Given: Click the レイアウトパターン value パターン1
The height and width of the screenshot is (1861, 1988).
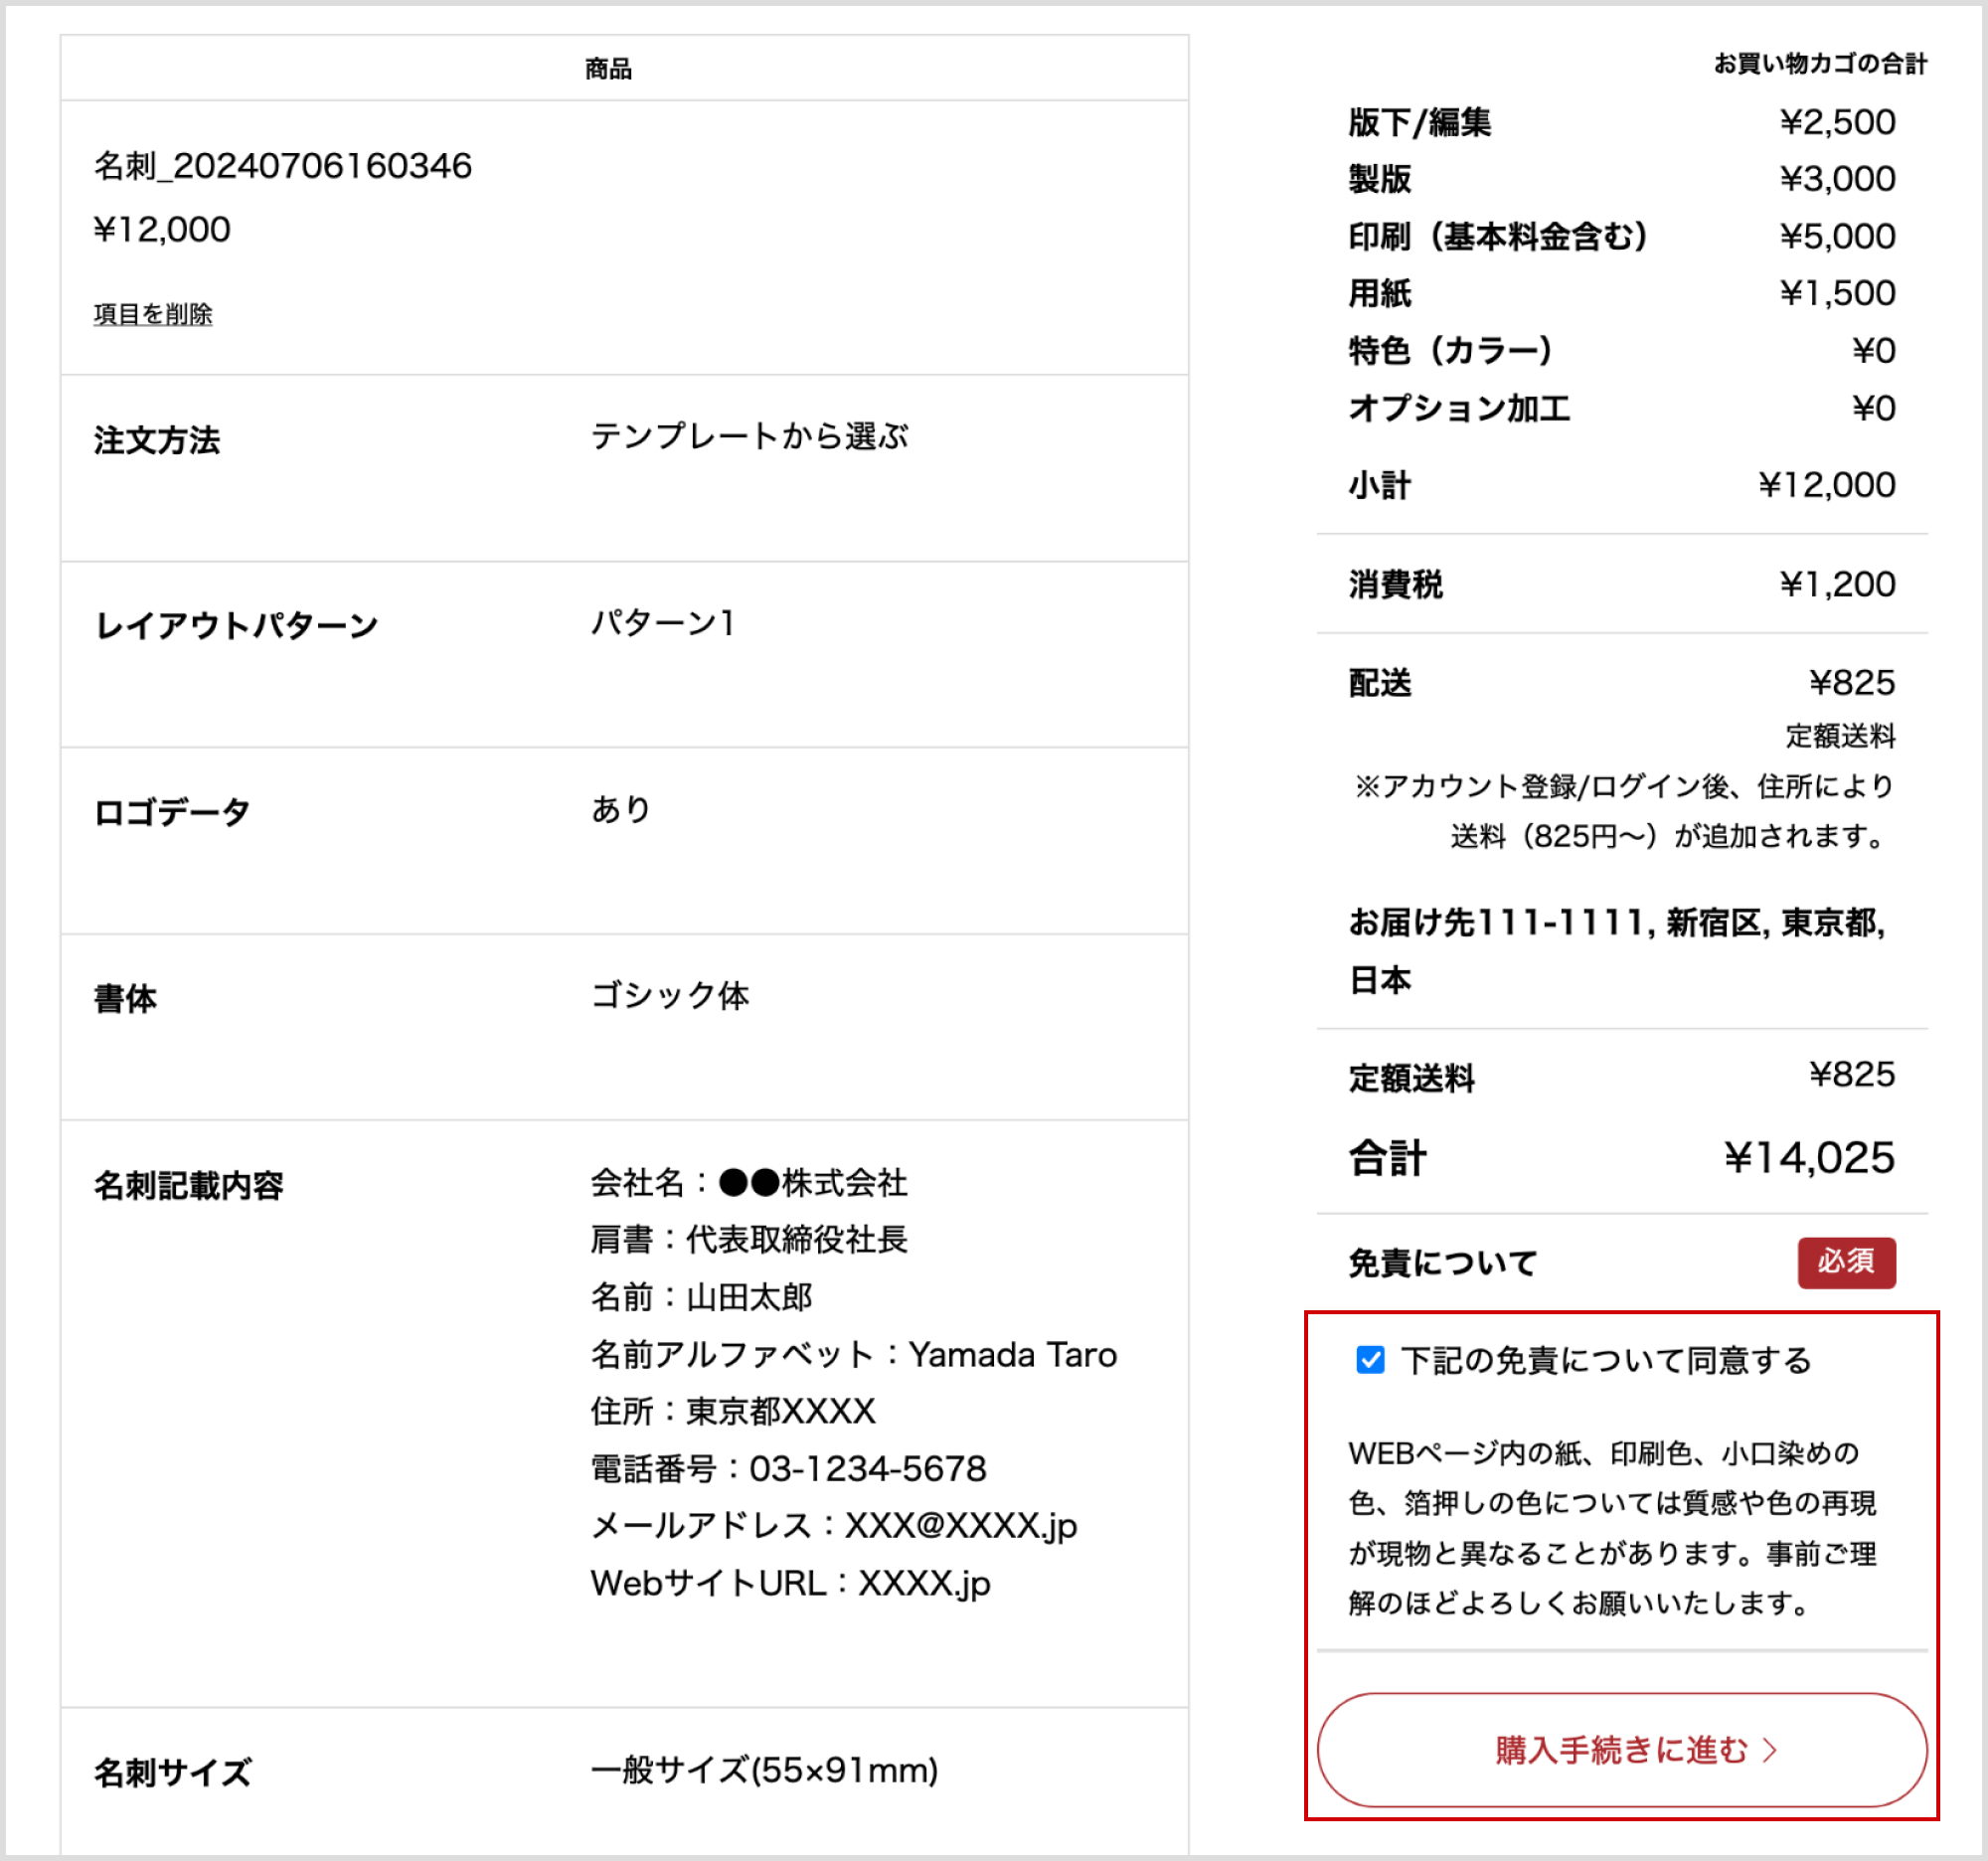Looking at the screenshot, I should tap(663, 623).
